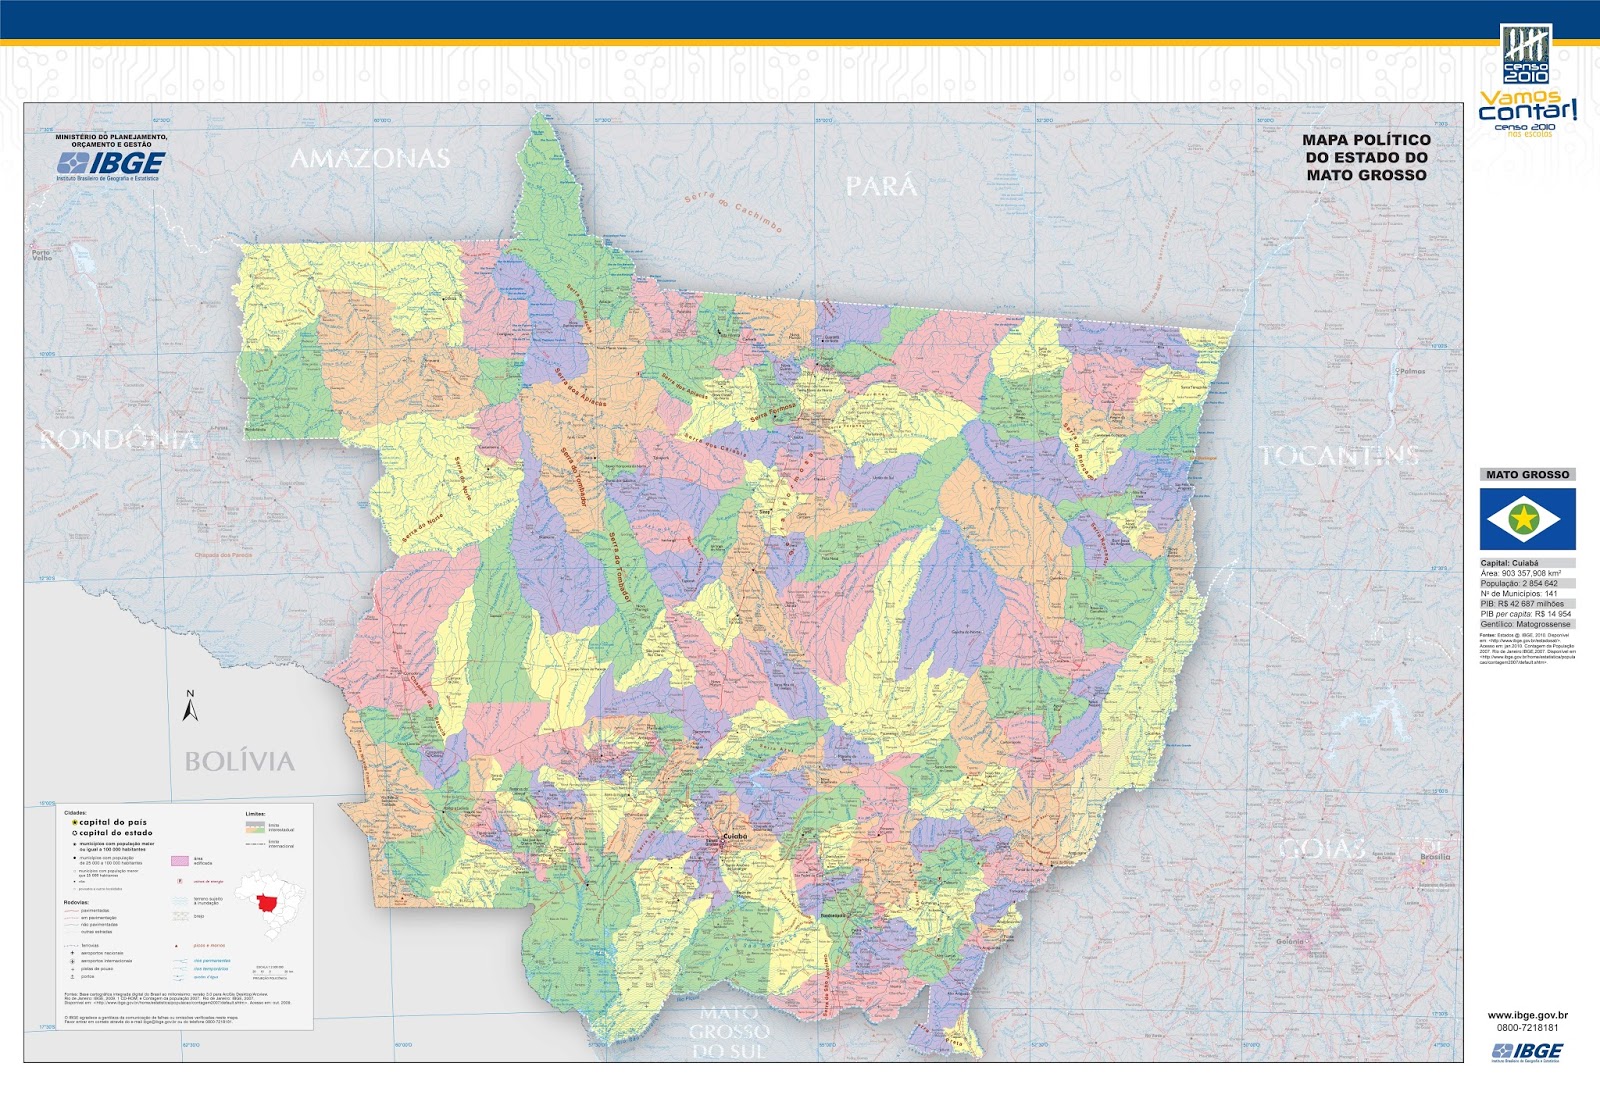Enable the terreno sujeito à inundação symbol
The height and width of the screenshot is (1120, 1600).
click(179, 901)
